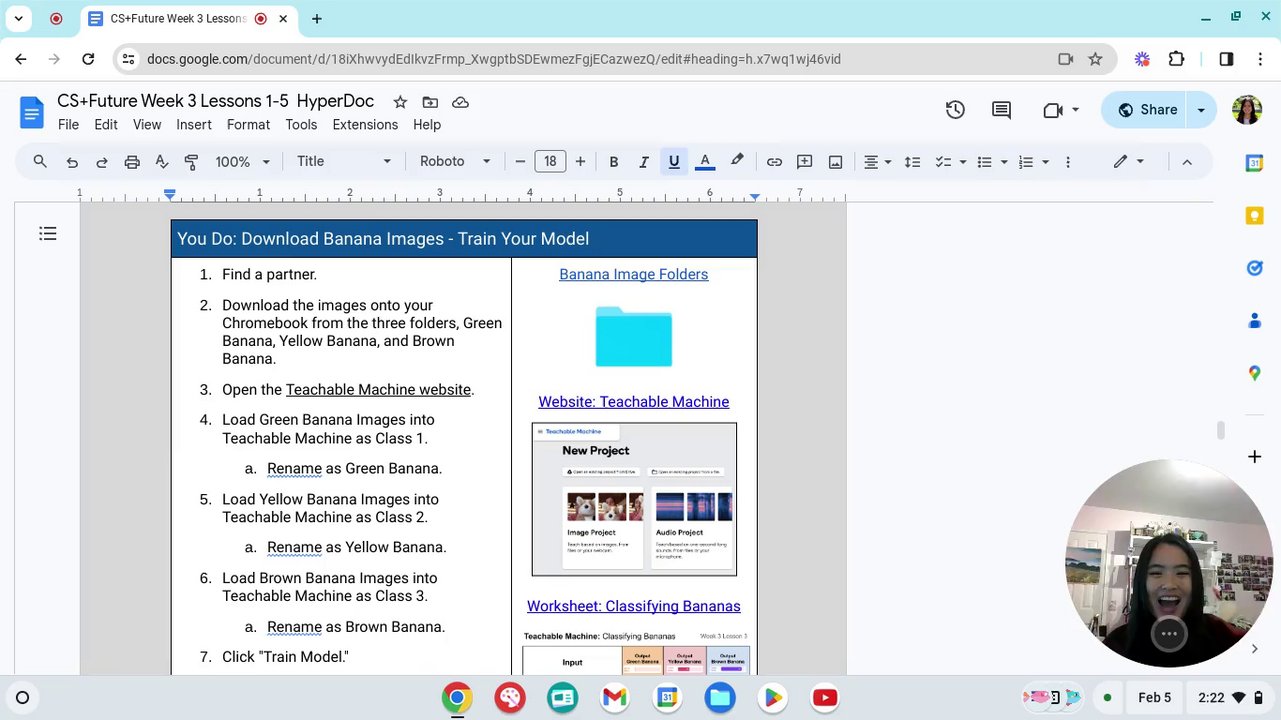Image resolution: width=1281 pixels, height=720 pixels.
Task: Open the Title paragraph style dropdown
Action: coord(343,162)
